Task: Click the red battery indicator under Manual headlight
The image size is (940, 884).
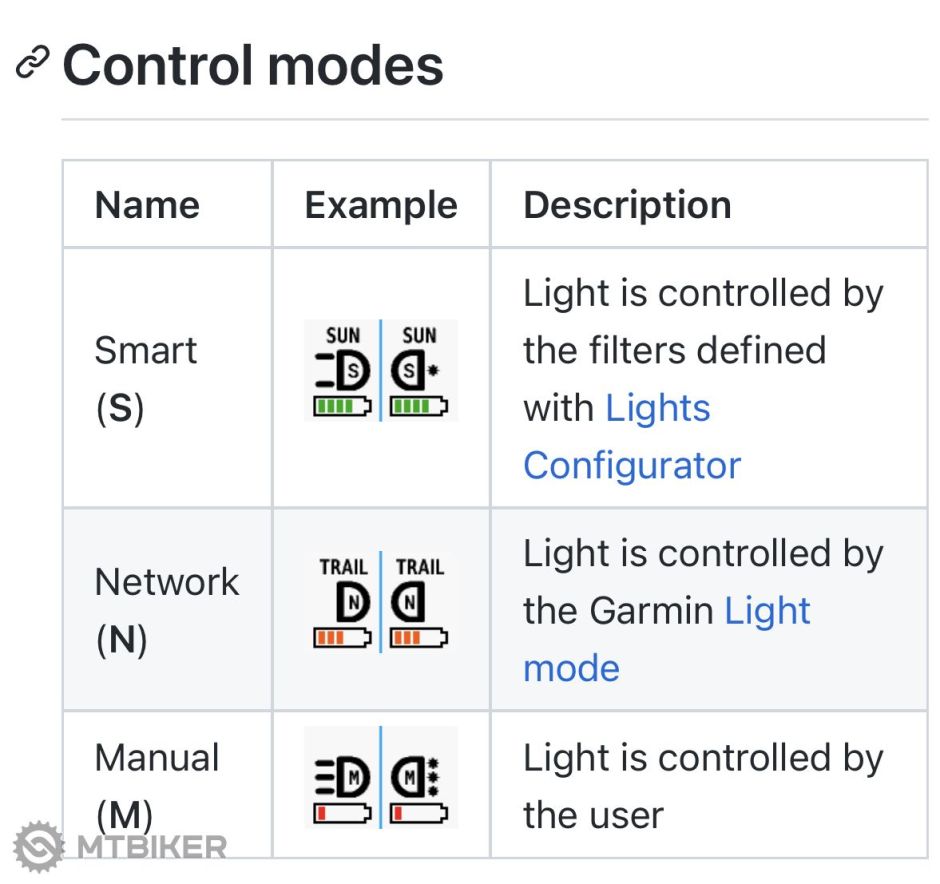Action: point(343,811)
